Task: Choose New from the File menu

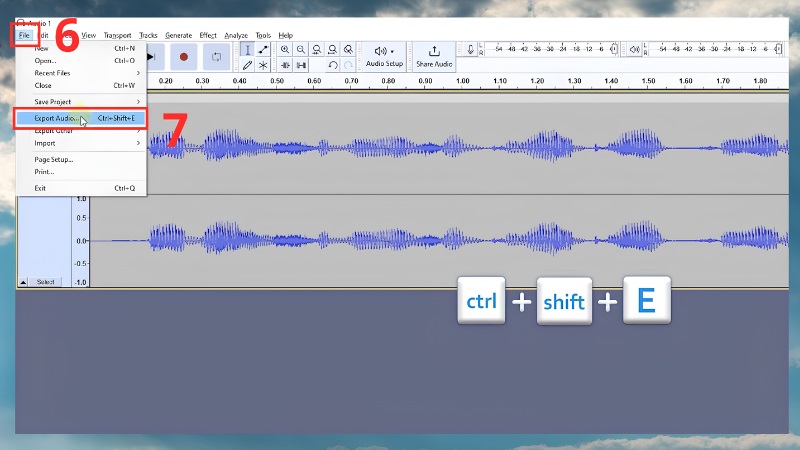Action: [82, 48]
